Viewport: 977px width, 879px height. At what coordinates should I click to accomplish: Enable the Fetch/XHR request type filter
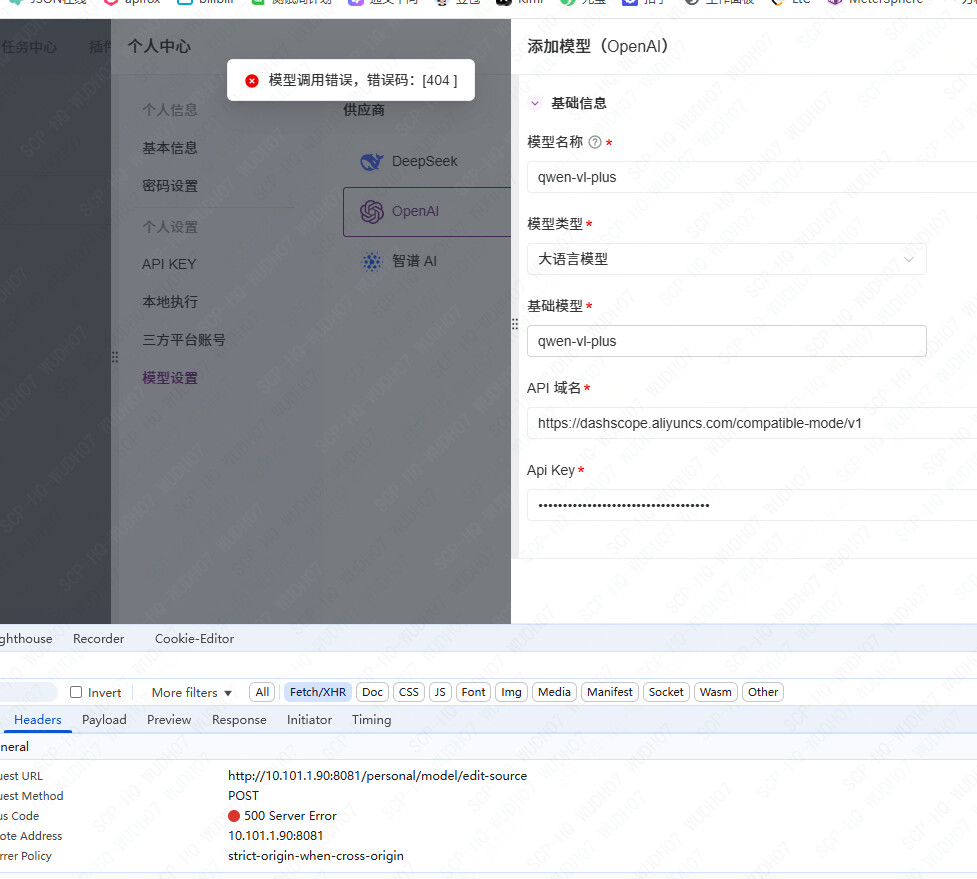(x=317, y=692)
